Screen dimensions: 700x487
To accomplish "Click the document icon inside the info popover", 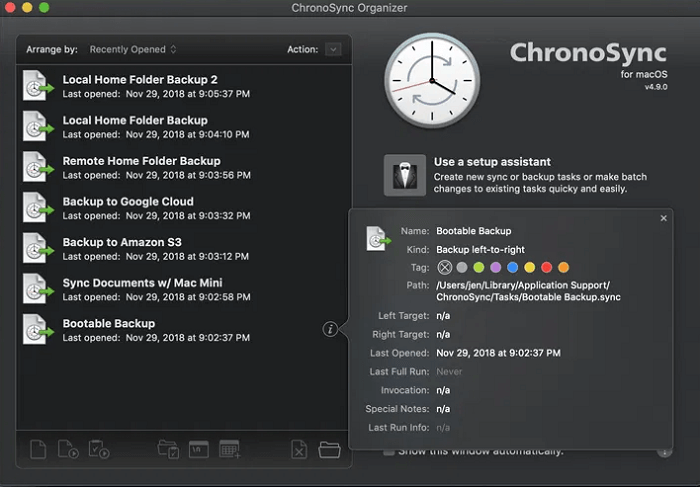I will click(x=378, y=238).
